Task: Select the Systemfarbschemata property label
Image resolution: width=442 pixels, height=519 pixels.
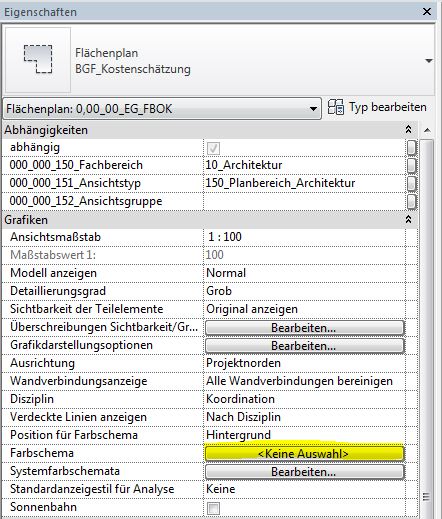Action: click(x=65, y=471)
